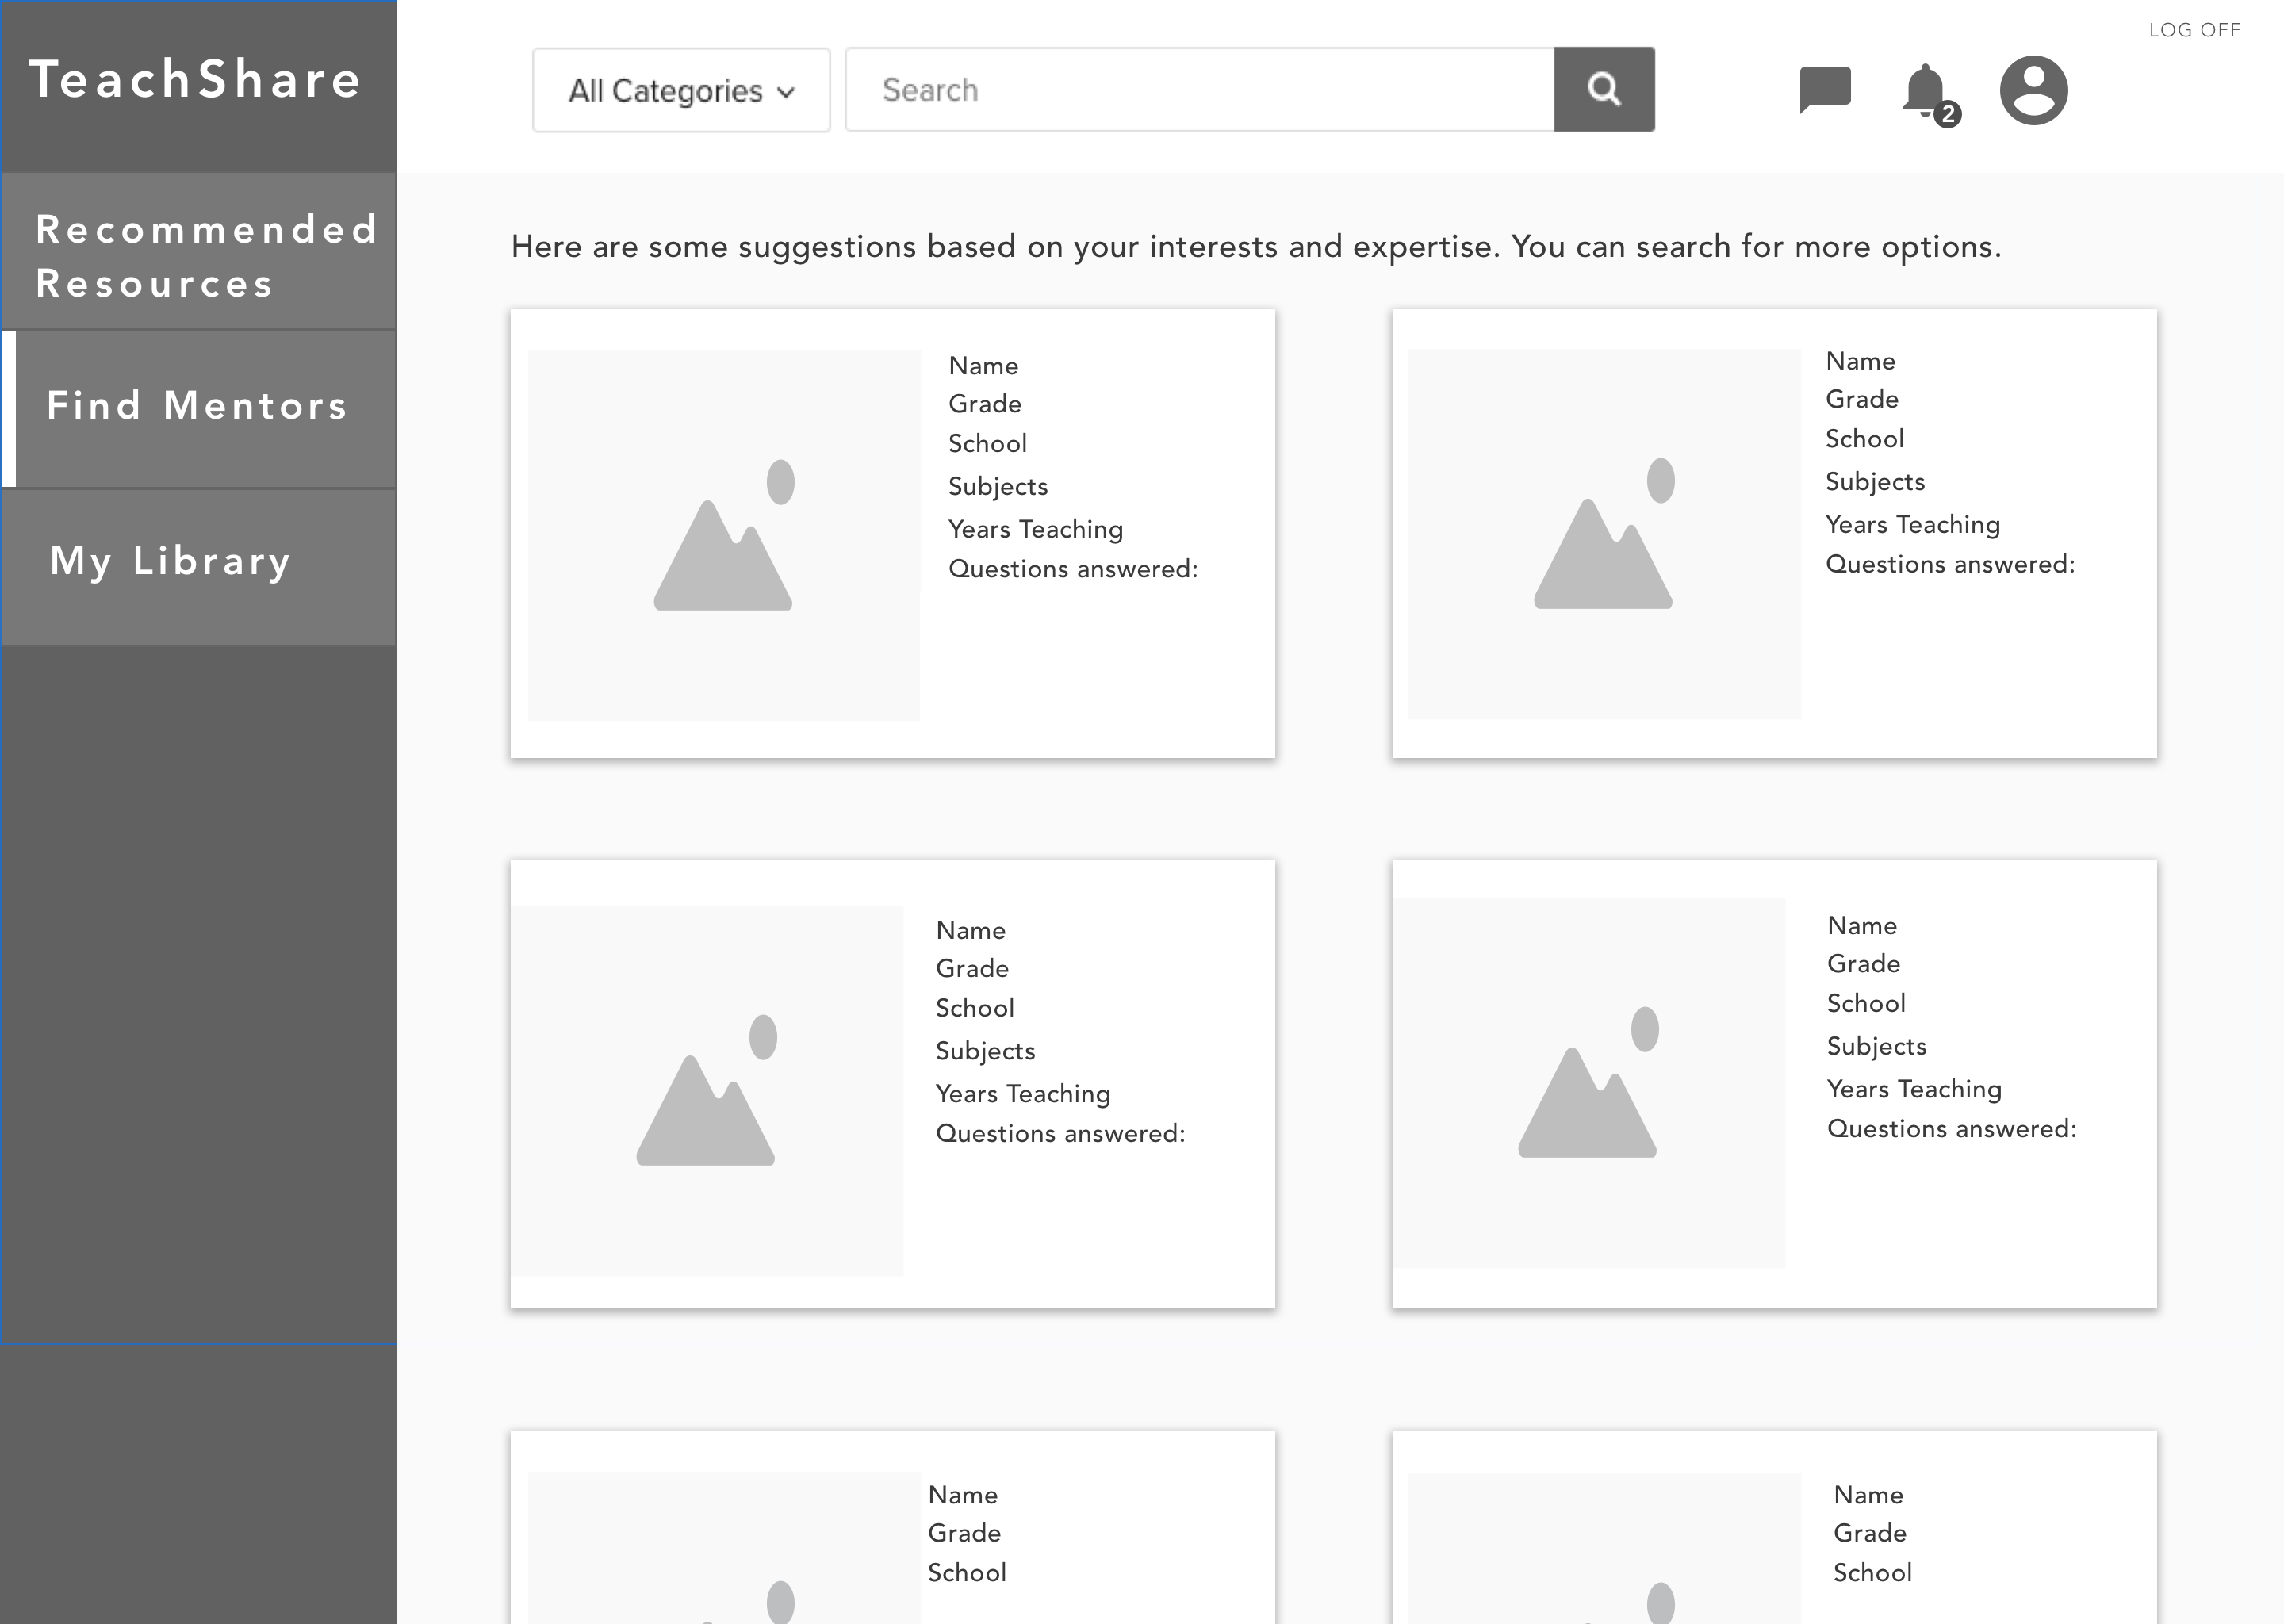Click the search magnifier button
Viewport: 2284px width, 1624px height.
tap(1604, 89)
